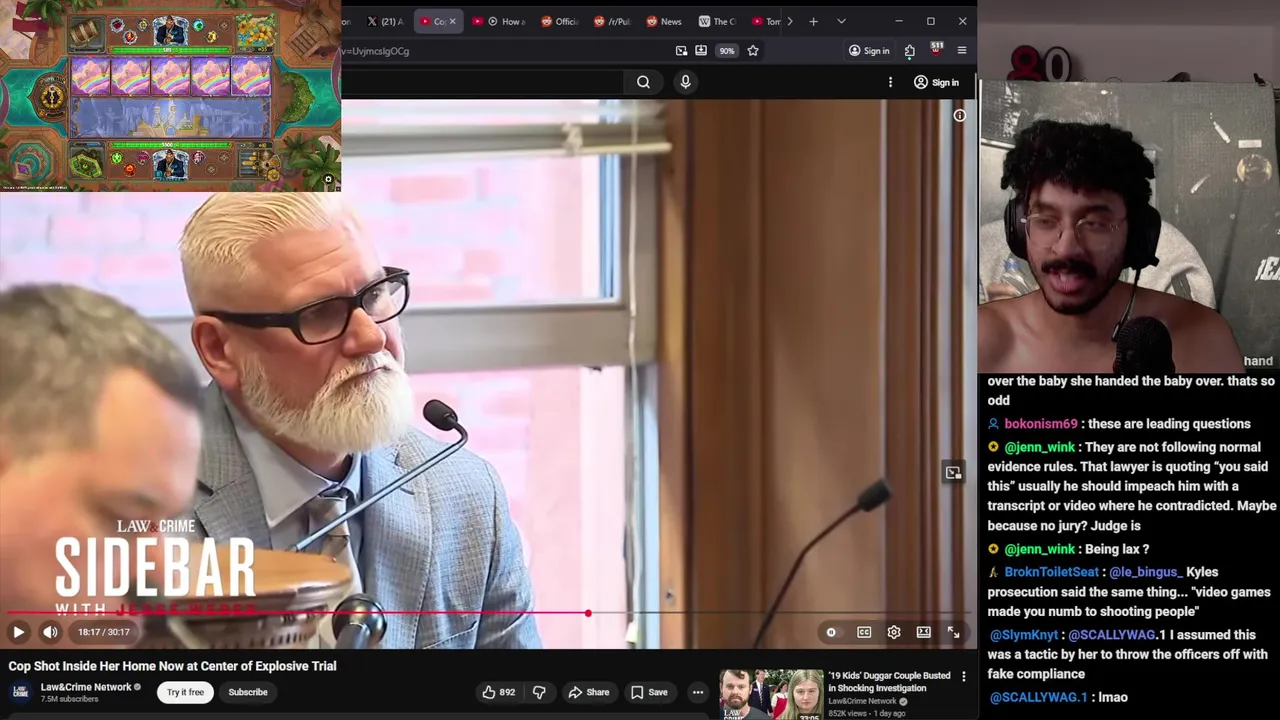Image resolution: width=1280 pixels, height=720 pixels.
Task: Click the YouTube search input field
Action: [484, 82]
